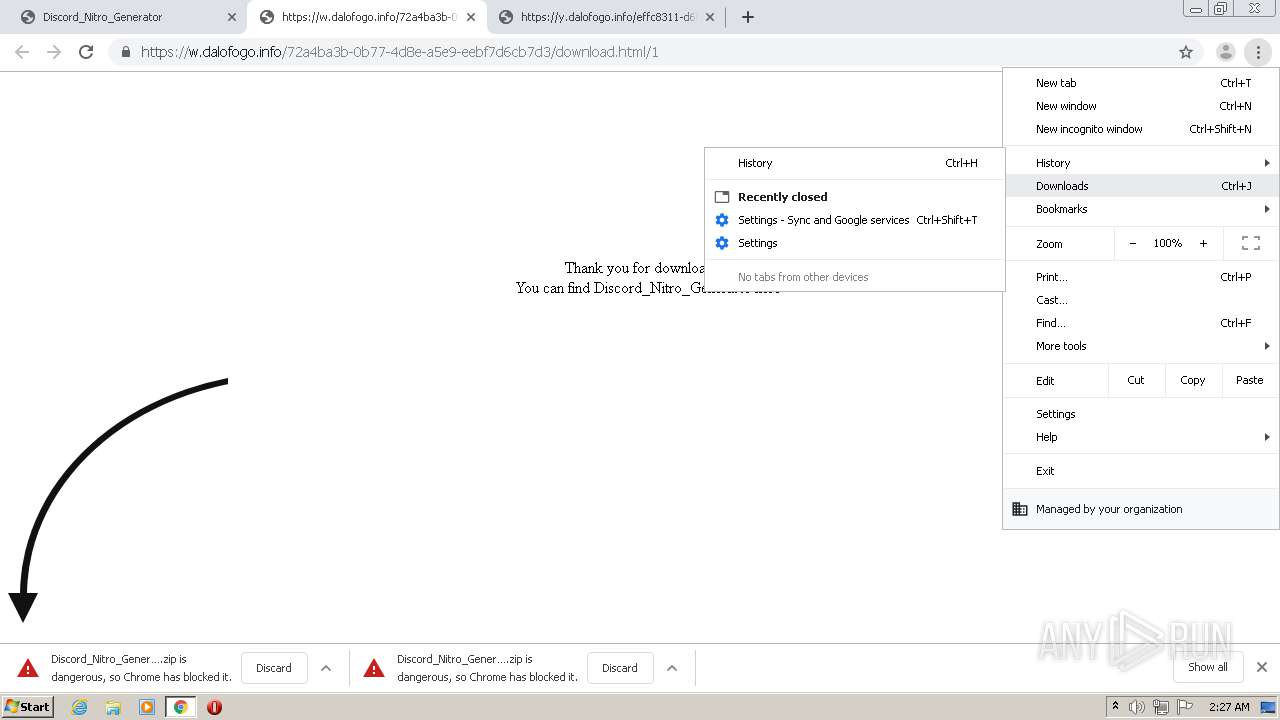
Task: Click the red Opera taskbar icon
Action: tap(214, 707)
